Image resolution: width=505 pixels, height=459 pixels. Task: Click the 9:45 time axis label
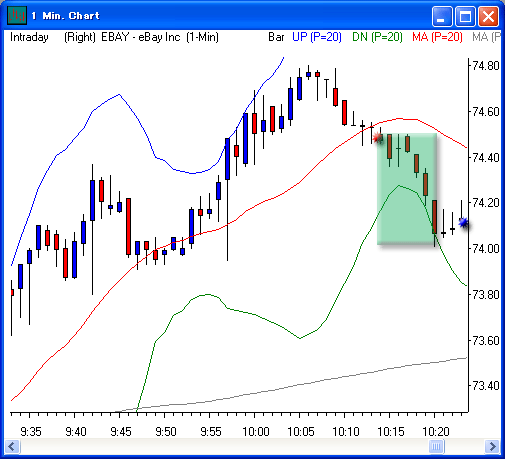(121, 432)
